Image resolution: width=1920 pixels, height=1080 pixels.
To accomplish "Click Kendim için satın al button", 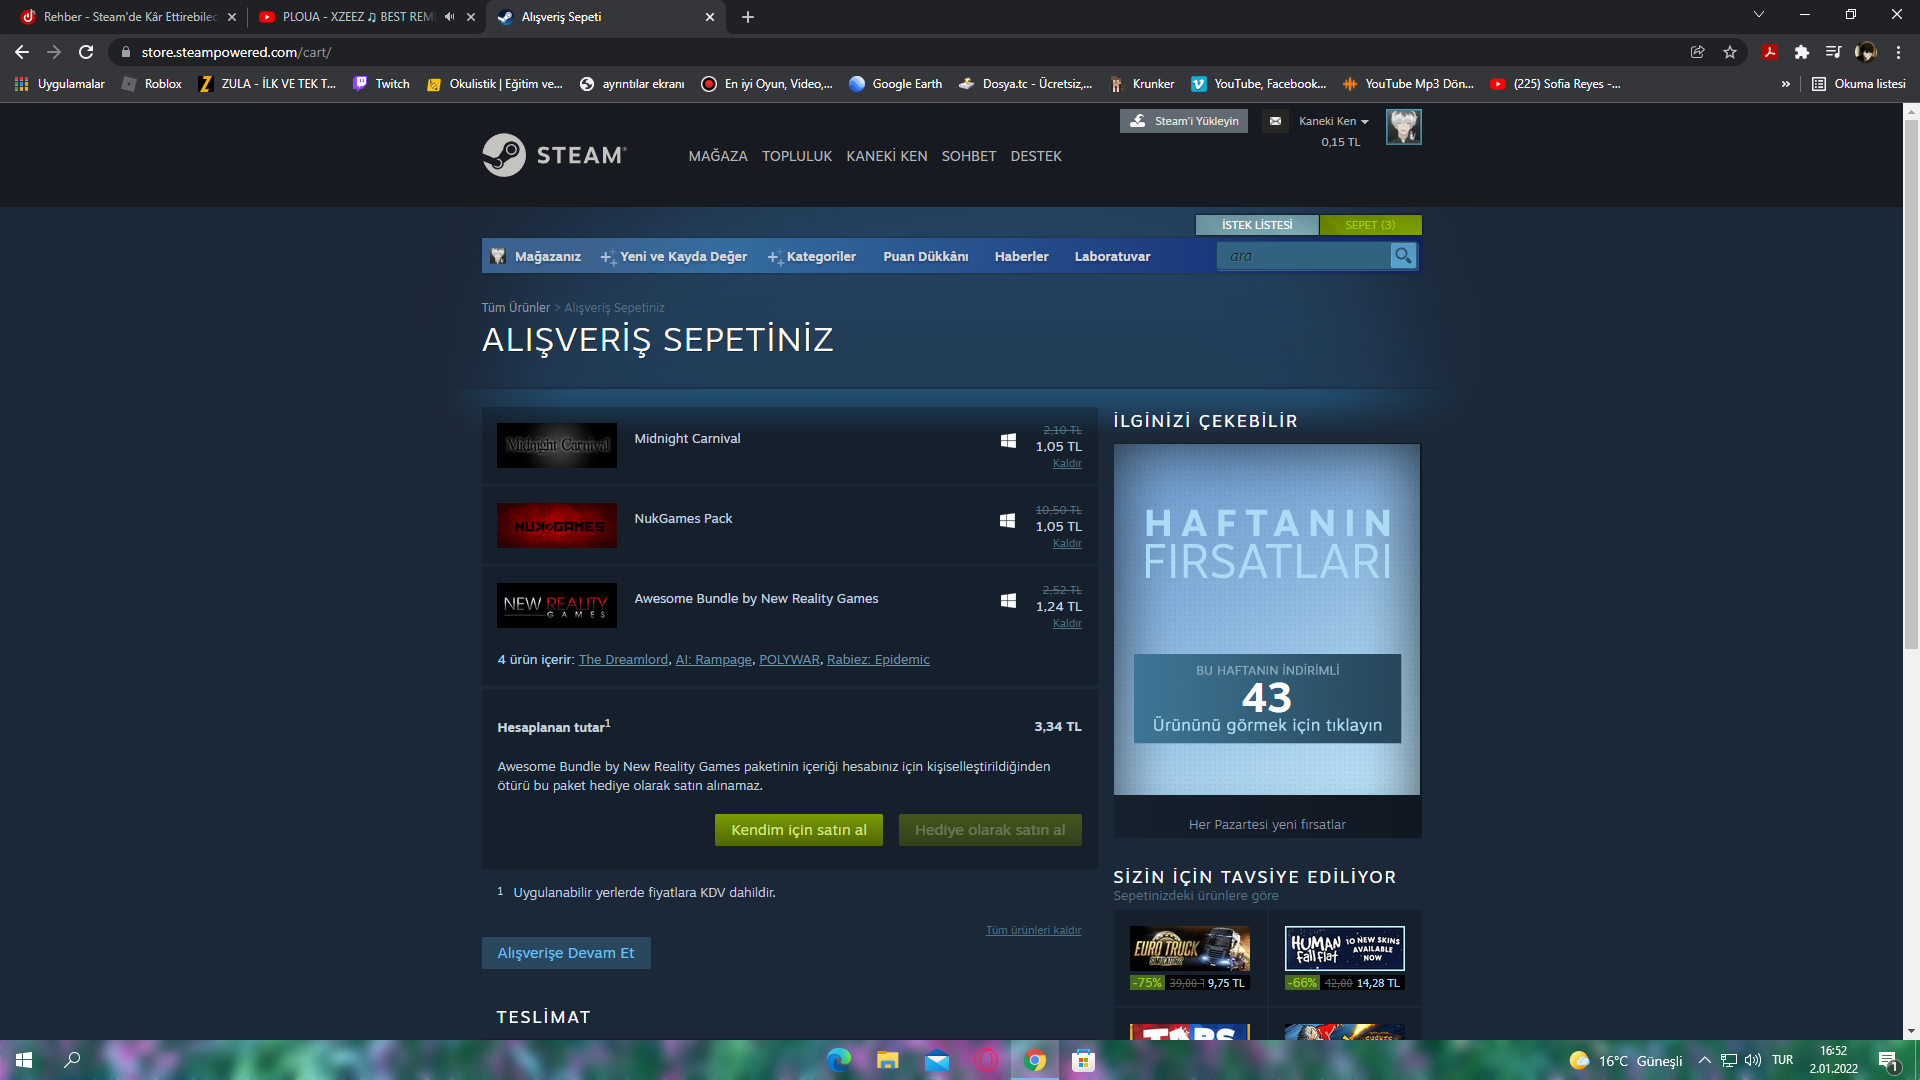I will (x=798, y=830).
